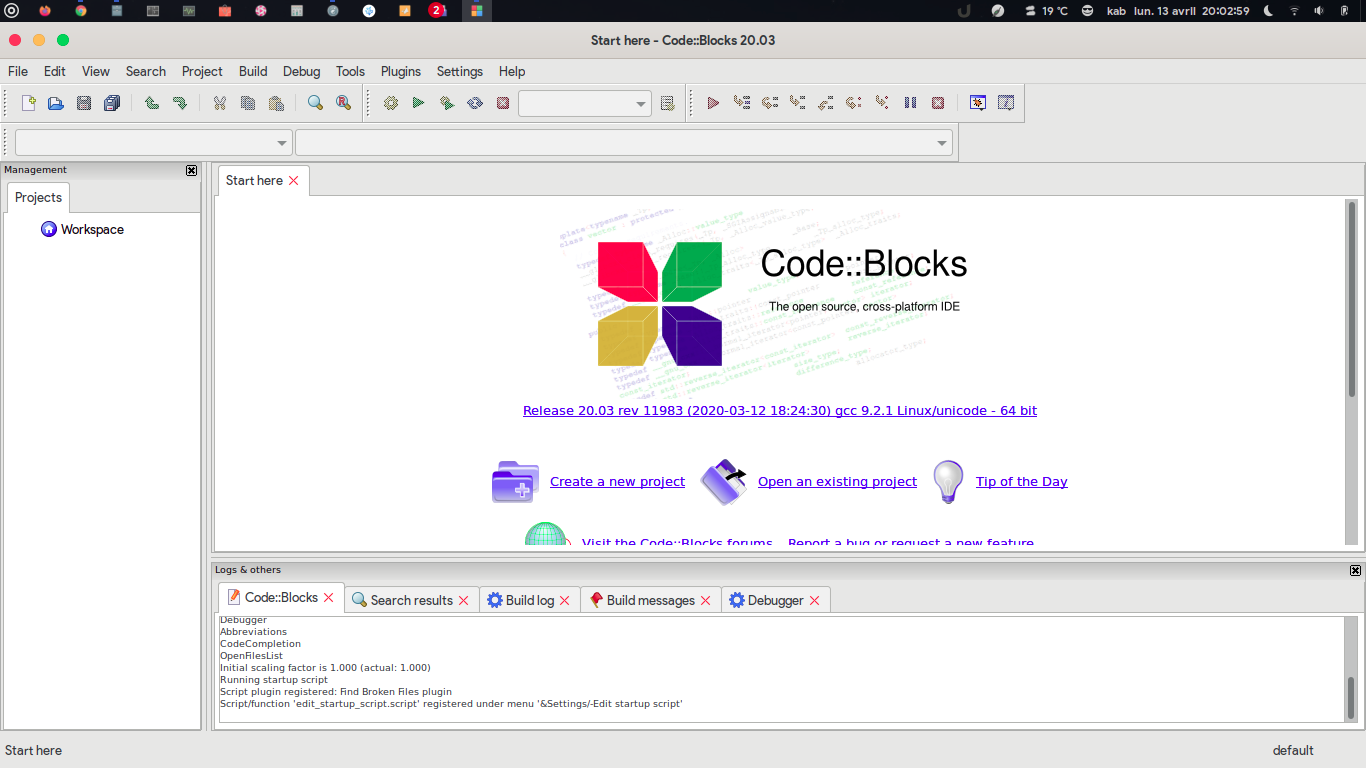Start debugging with the Debug/Continue icon

pyautogui.click(x=712, y=103)
